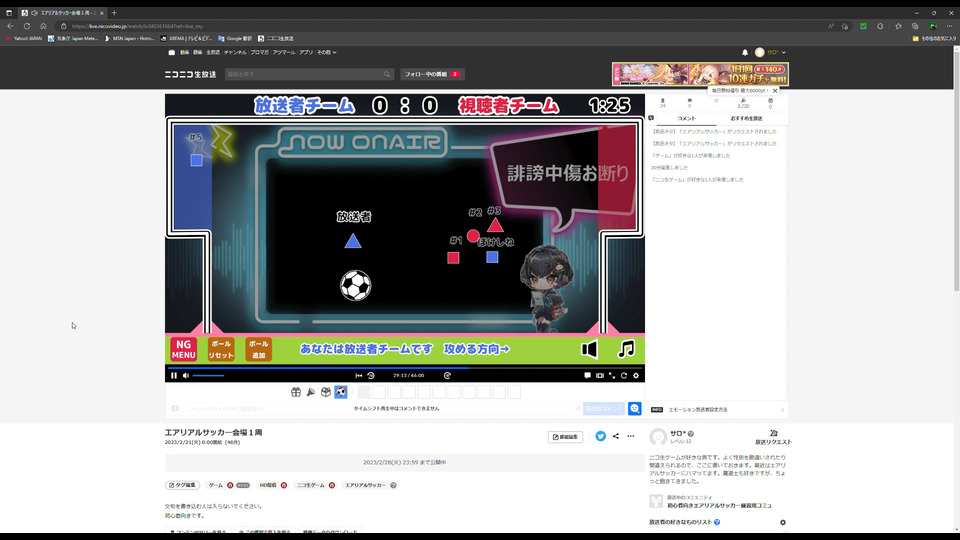The width and height of the screenshot is (960, 540).
Task: Mute the player volume speaker icon
Action: 186,375
